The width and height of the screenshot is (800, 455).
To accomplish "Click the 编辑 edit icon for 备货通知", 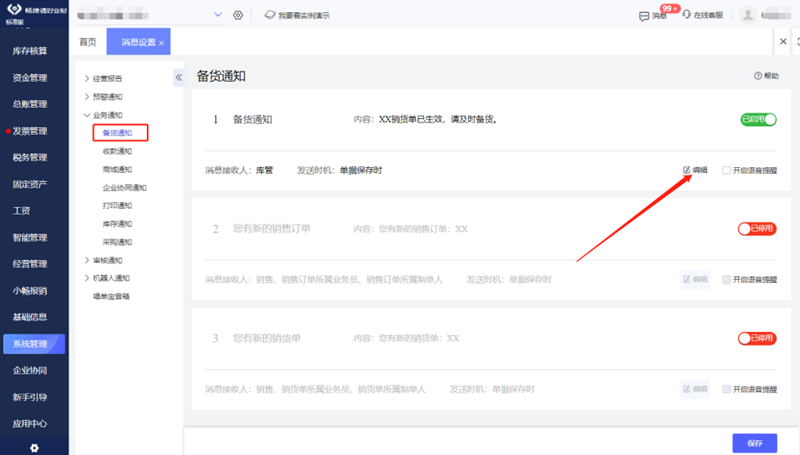I will point(687,170).
